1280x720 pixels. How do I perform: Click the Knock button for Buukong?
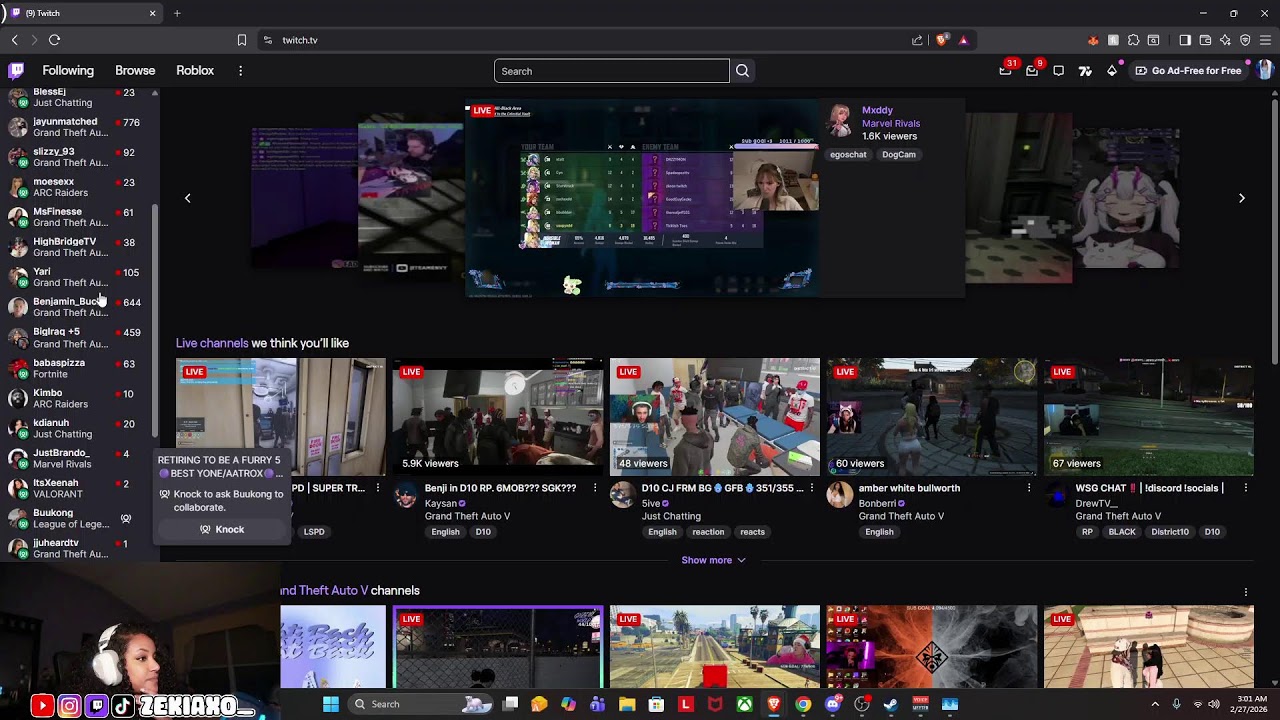pos(222,530)
